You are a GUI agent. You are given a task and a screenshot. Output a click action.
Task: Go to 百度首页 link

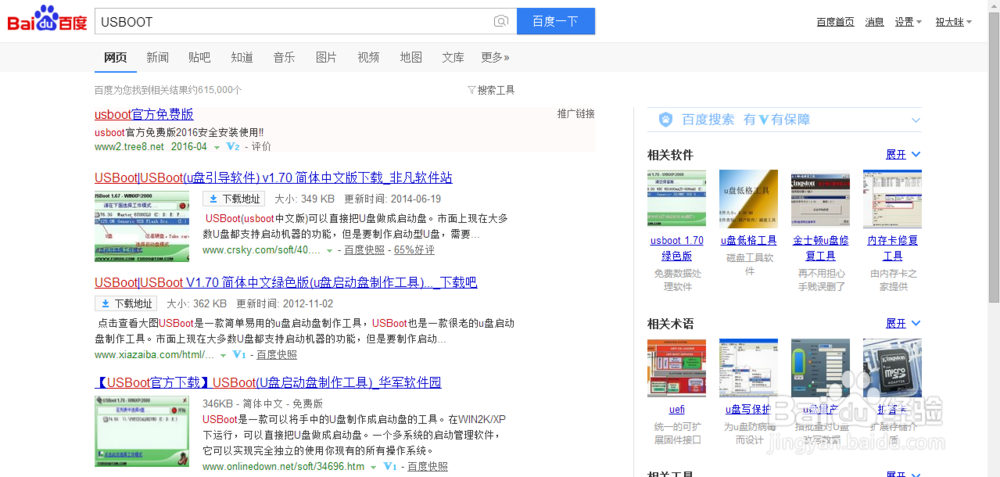835,22
